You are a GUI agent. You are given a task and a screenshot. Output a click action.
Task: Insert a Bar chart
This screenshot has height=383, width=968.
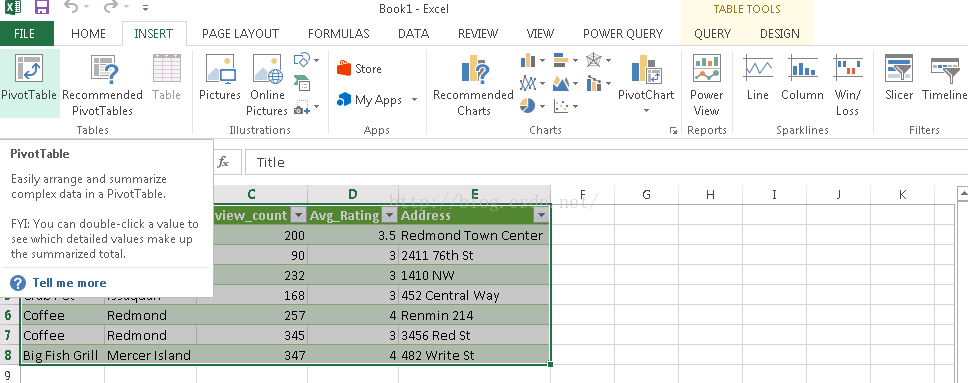coord(561,60)
